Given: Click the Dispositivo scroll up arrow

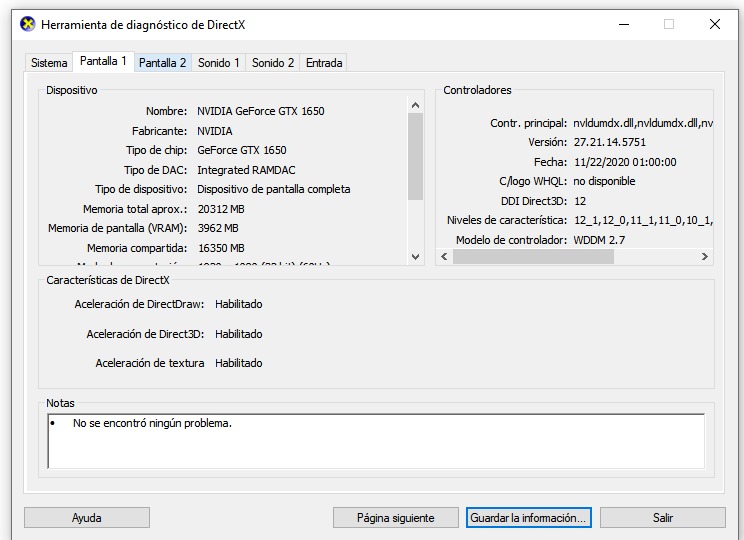Looking at the screenshot, I should [416, 105].
